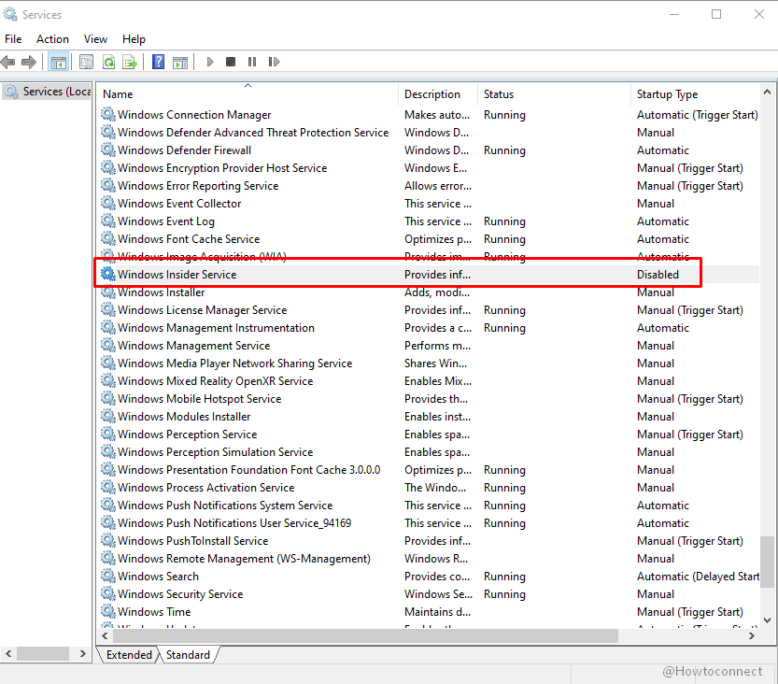The width and height of the screenshot is (778, 684).
Task: Select Windows Perception Simulation Service row
Action: (x=429, y=451)
